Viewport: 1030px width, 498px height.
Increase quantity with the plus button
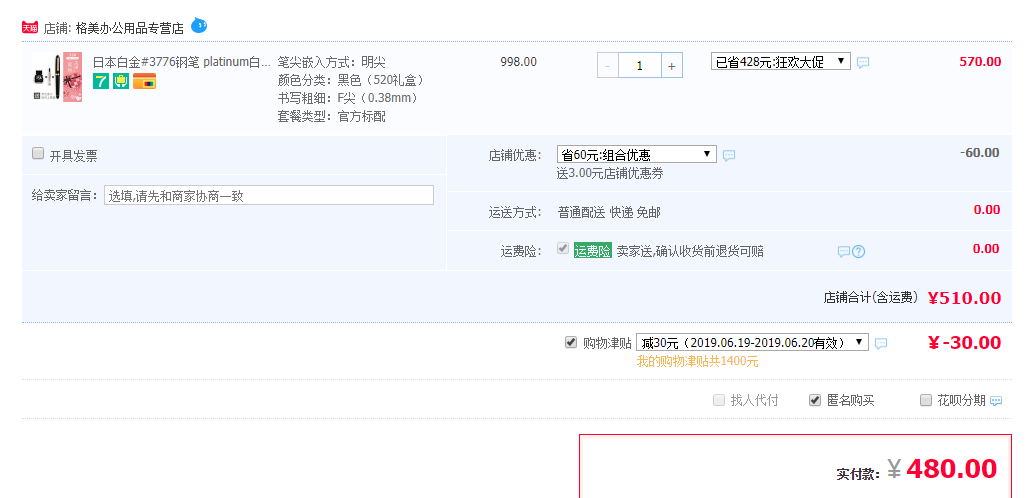pyautogui.click(x=671, y=66)
